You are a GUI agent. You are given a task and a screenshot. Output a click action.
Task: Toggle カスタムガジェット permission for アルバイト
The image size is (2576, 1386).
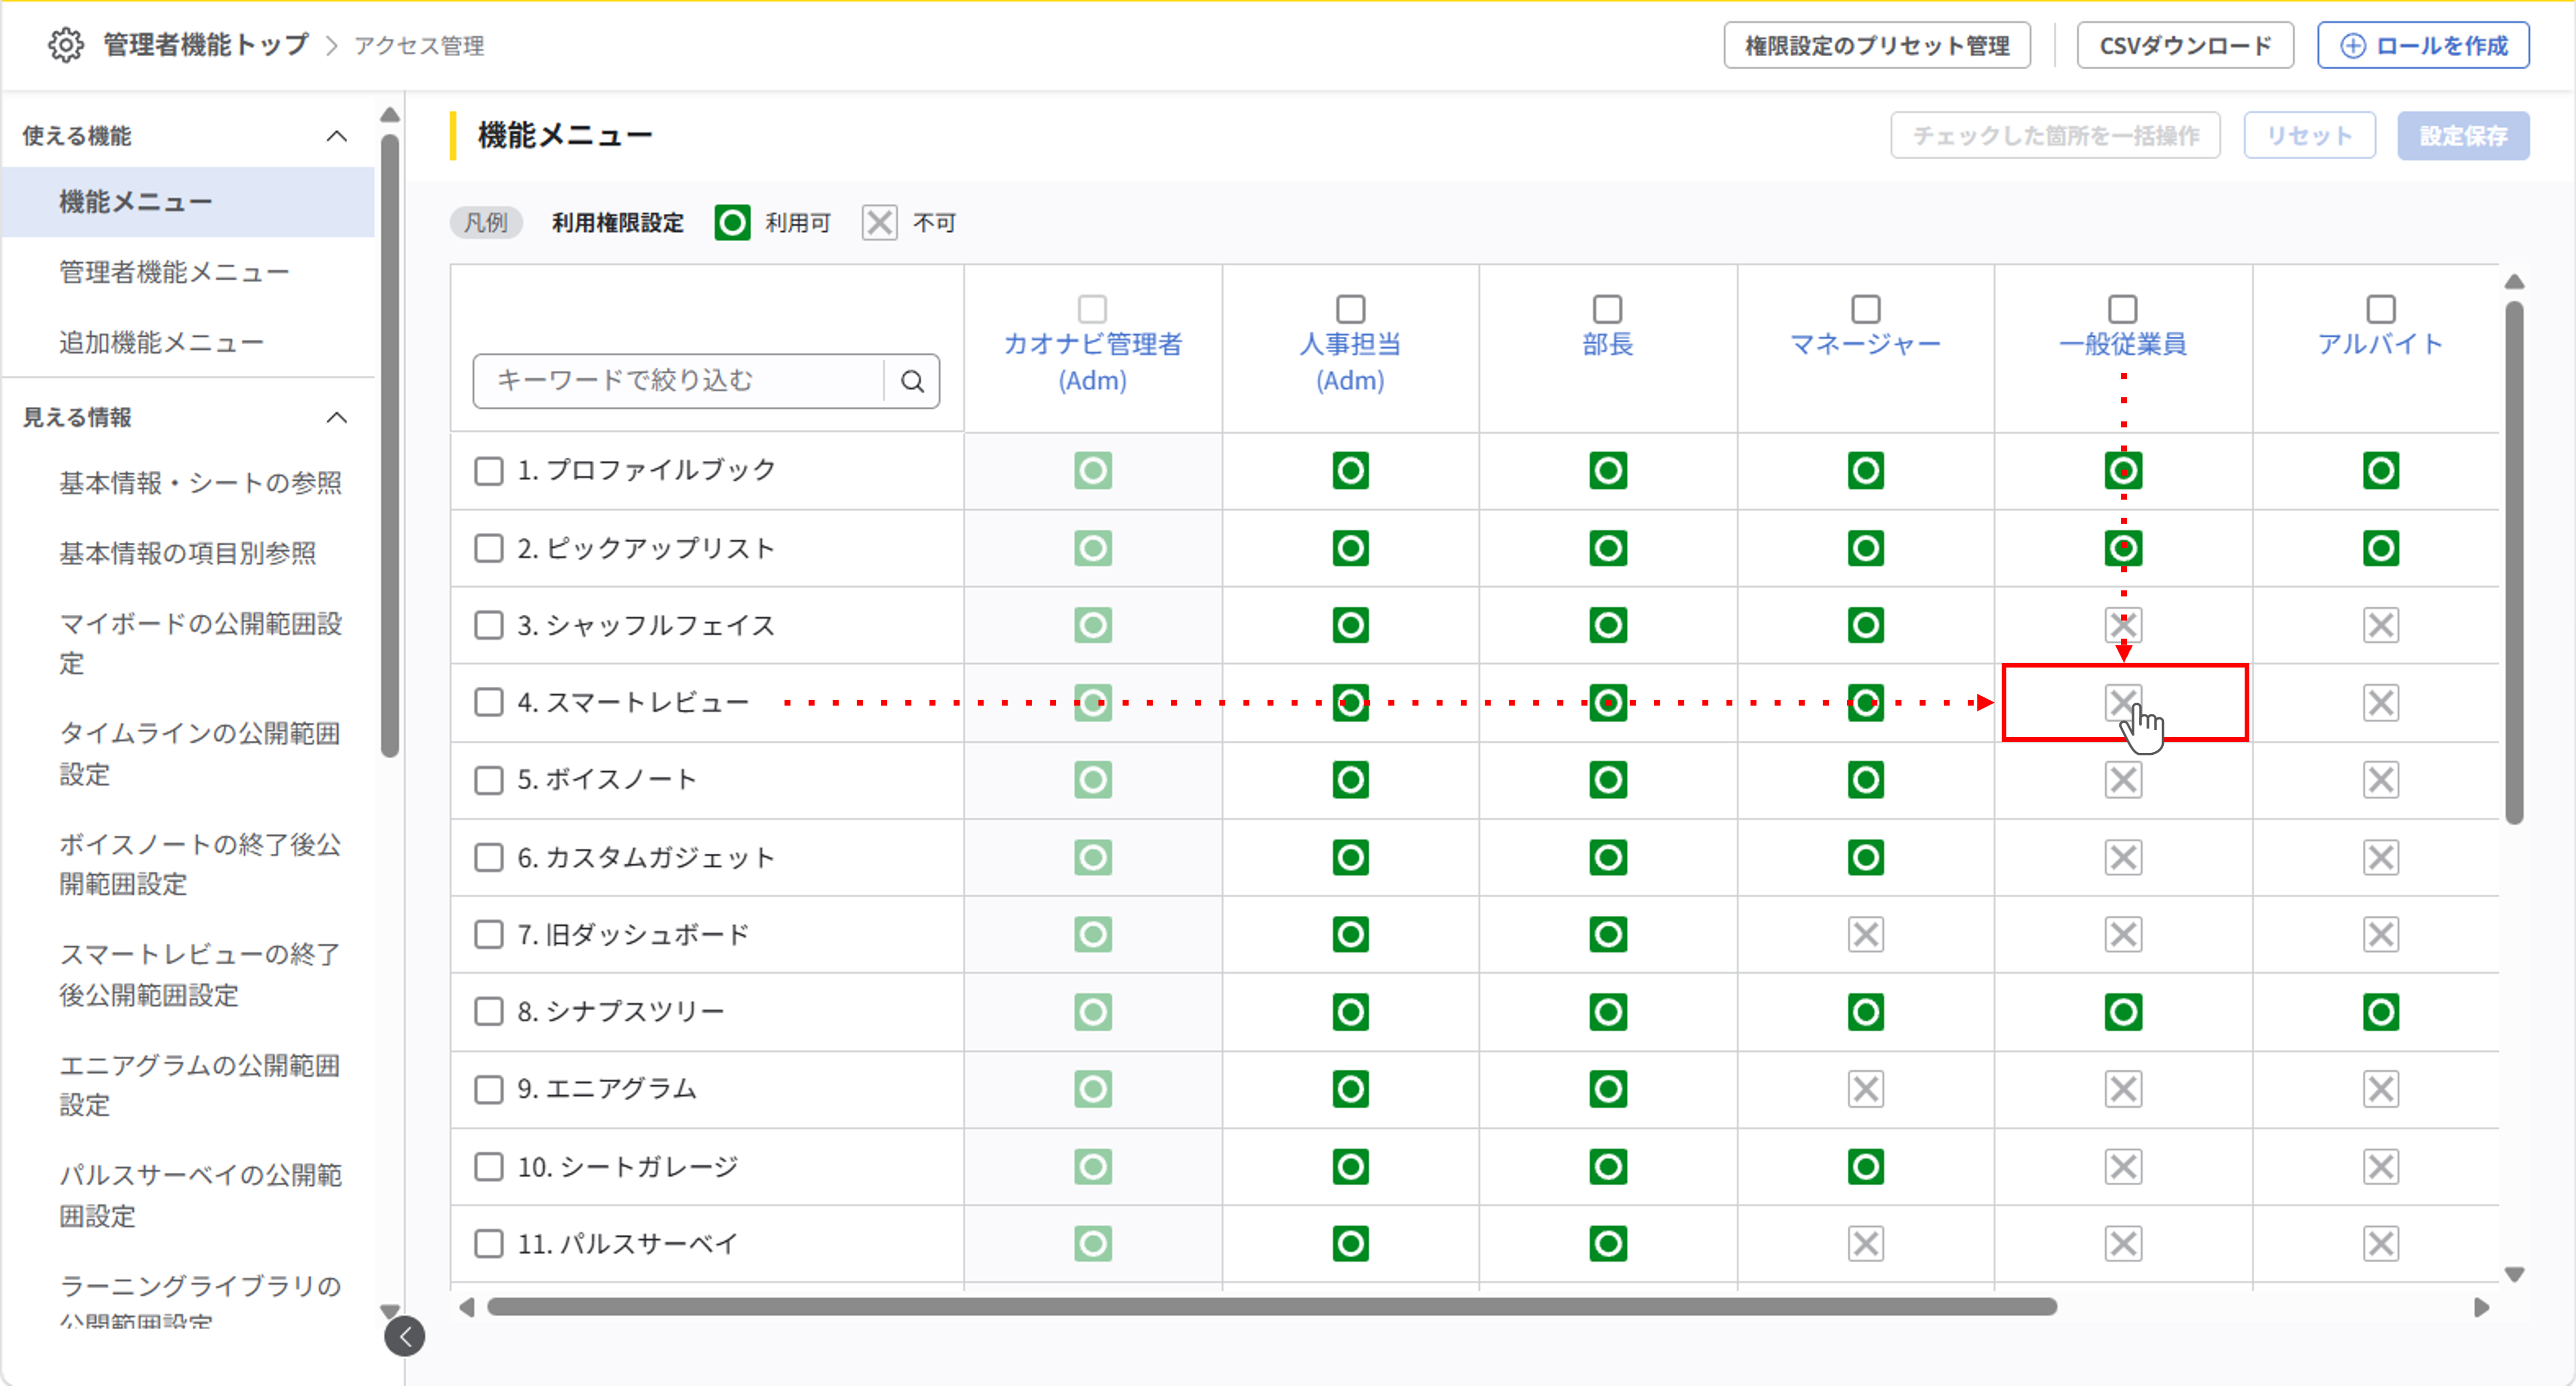coord(2380,857)
